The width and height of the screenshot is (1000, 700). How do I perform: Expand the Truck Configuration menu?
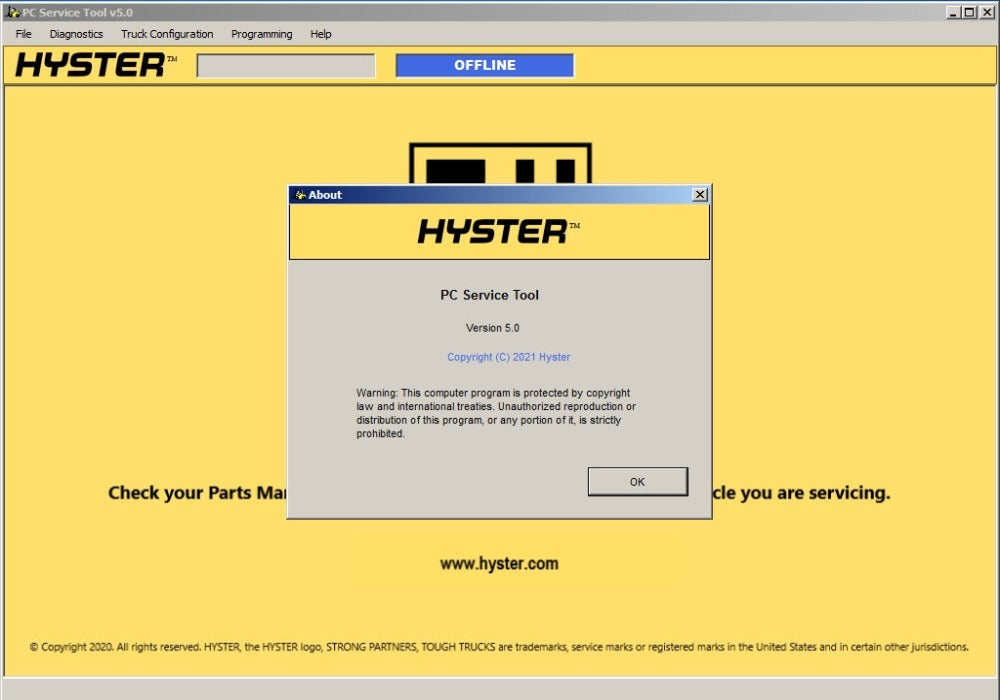coord(167,34)
